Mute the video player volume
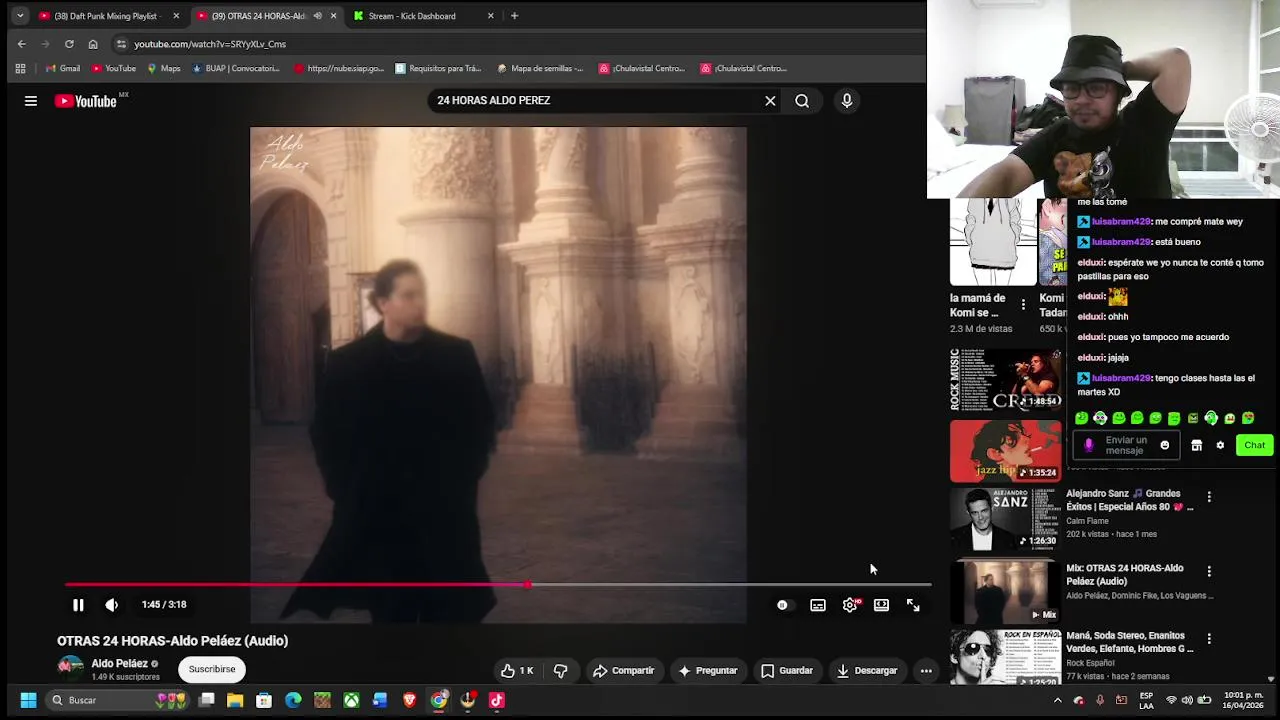1280x720 pixels. click(x=111, y=604)
